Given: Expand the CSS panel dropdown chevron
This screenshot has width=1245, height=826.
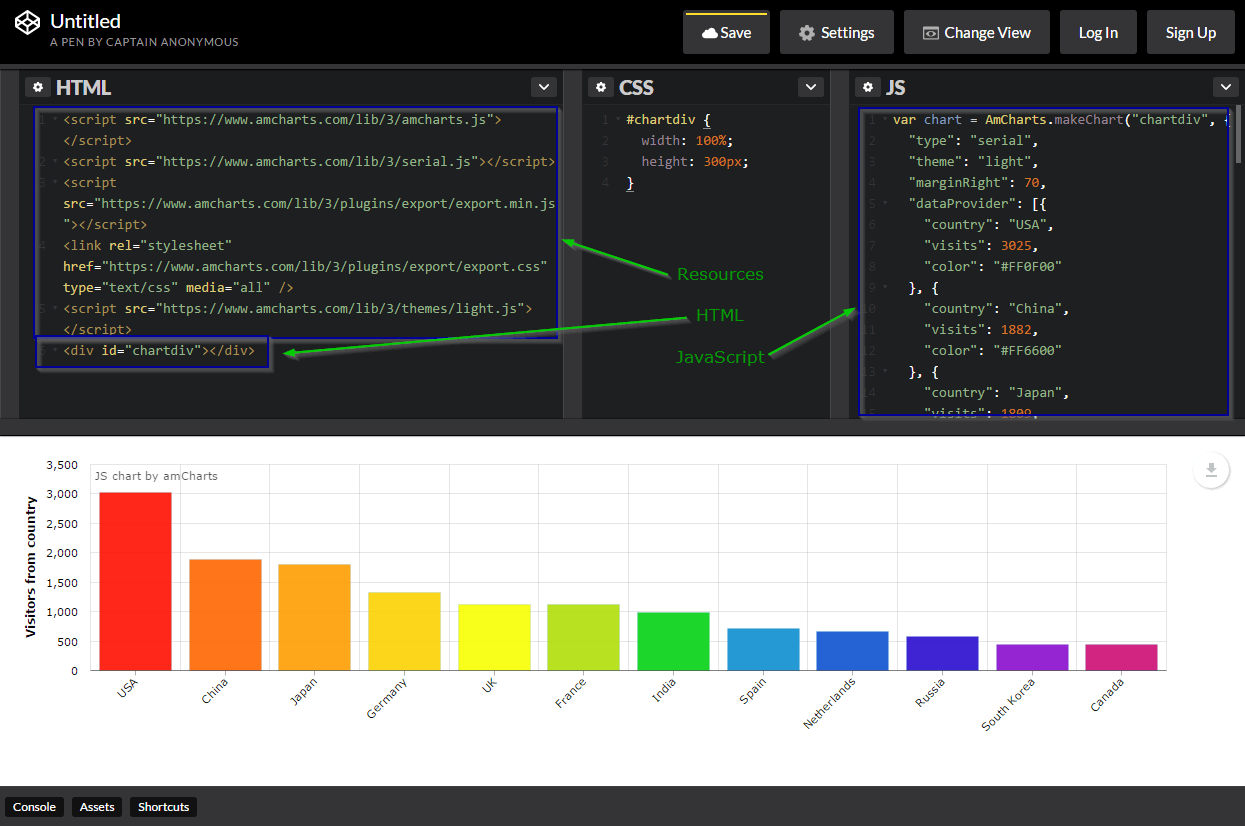Looking at the screenshot, I should point(810,87).
